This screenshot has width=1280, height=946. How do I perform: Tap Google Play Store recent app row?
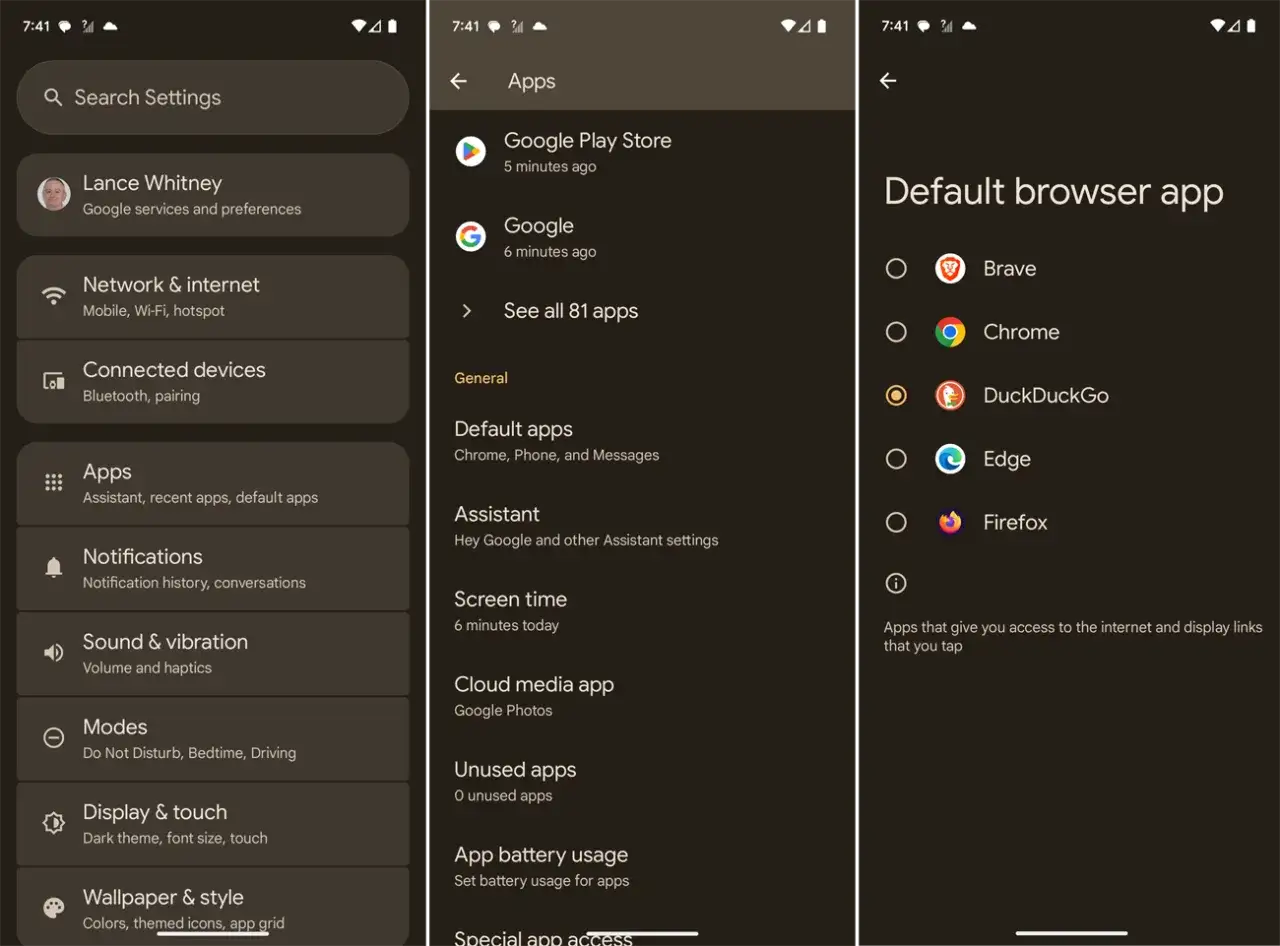point(642,151)
